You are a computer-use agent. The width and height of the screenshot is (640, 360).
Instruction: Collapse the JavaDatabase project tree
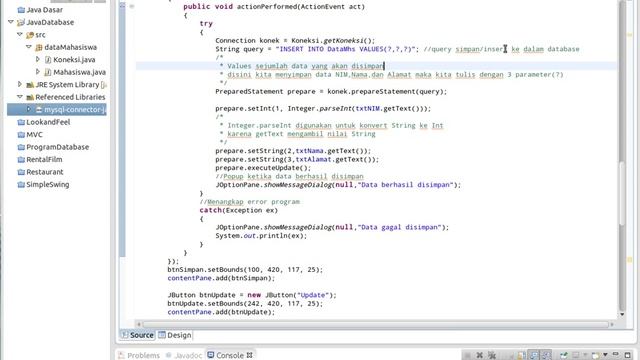click(x=11, y=22)
